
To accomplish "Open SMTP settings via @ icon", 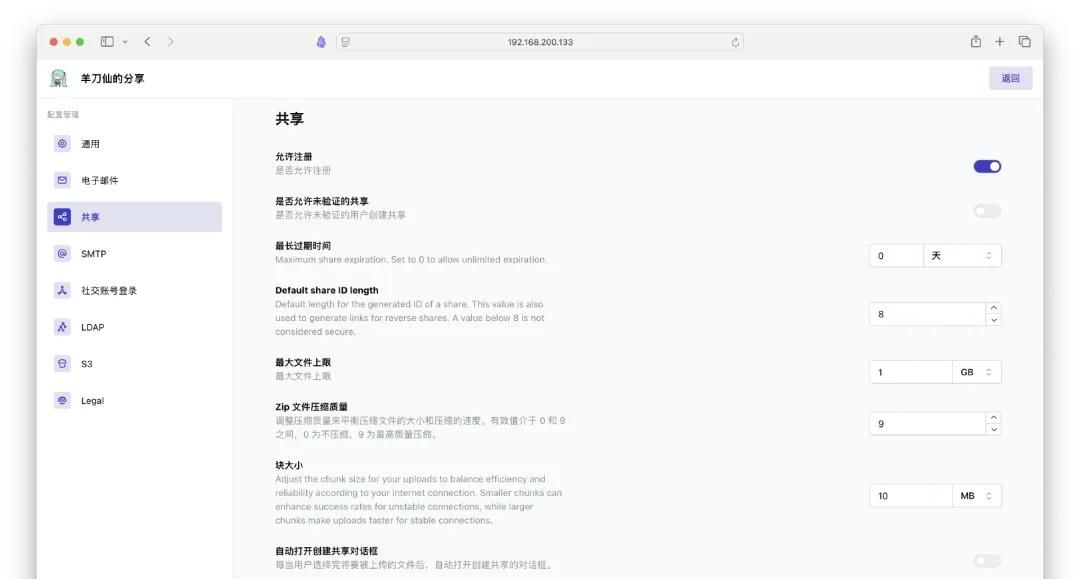I will pyautogui.click(x=62, y=253).
